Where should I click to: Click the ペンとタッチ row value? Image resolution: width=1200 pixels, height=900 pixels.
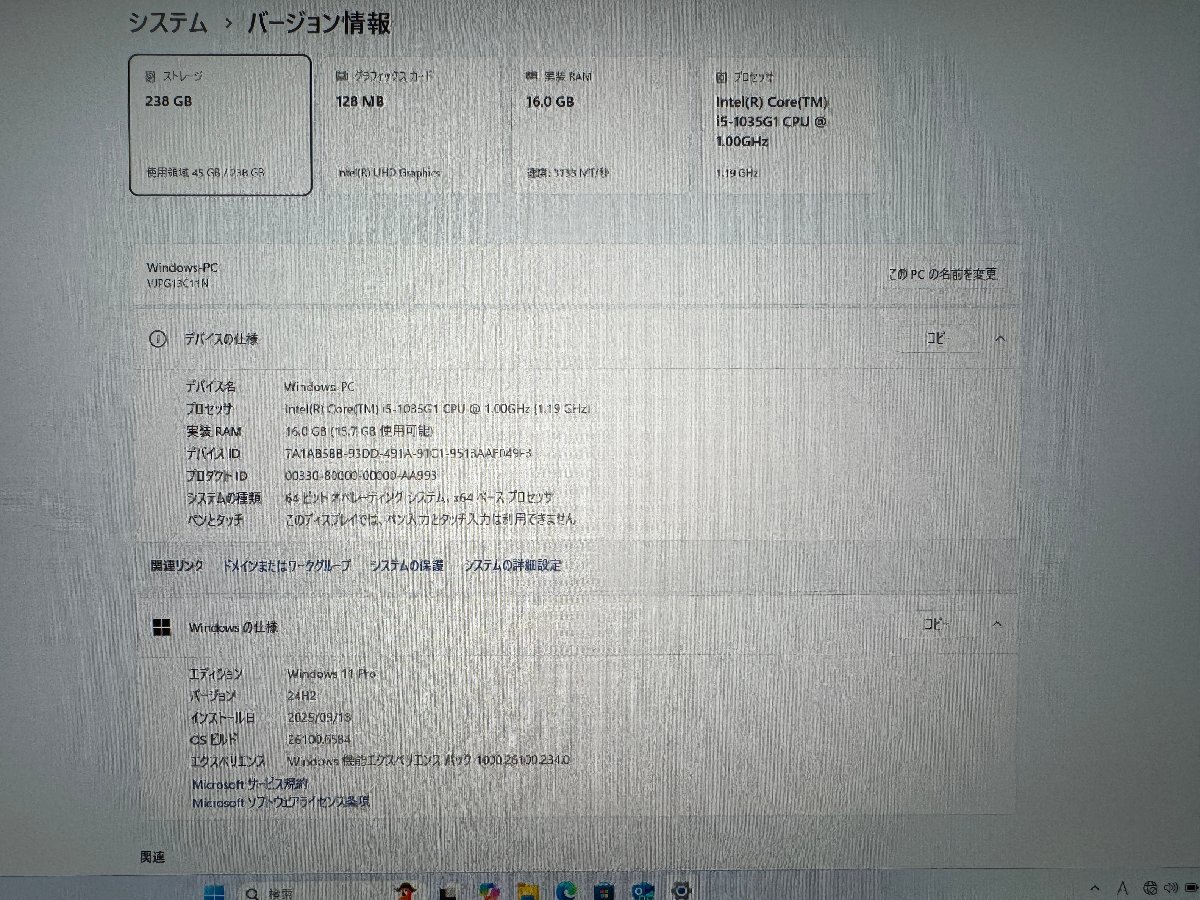[431, 519]
